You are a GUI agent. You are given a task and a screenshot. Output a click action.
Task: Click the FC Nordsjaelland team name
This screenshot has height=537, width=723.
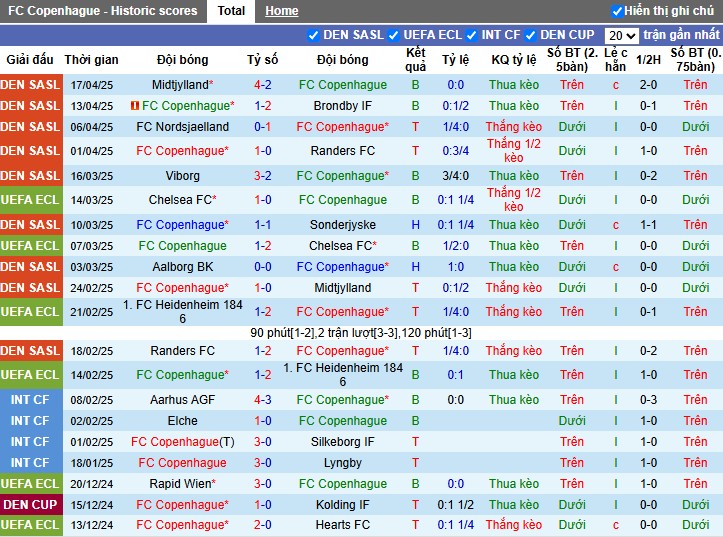[183, 127]
